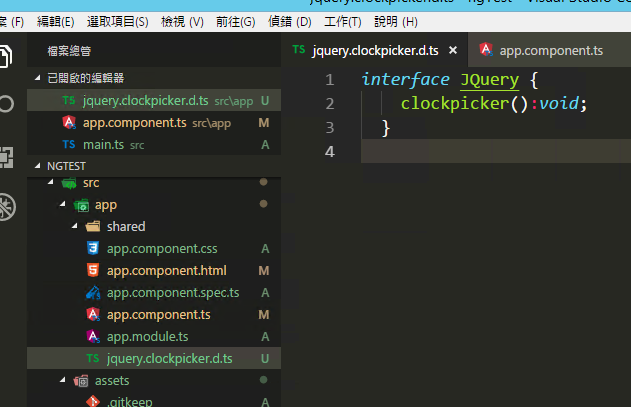Viewport: 631px width, 407px height.
Task: Open the 編輯(E) menu
Action: [x=56, y=22]
